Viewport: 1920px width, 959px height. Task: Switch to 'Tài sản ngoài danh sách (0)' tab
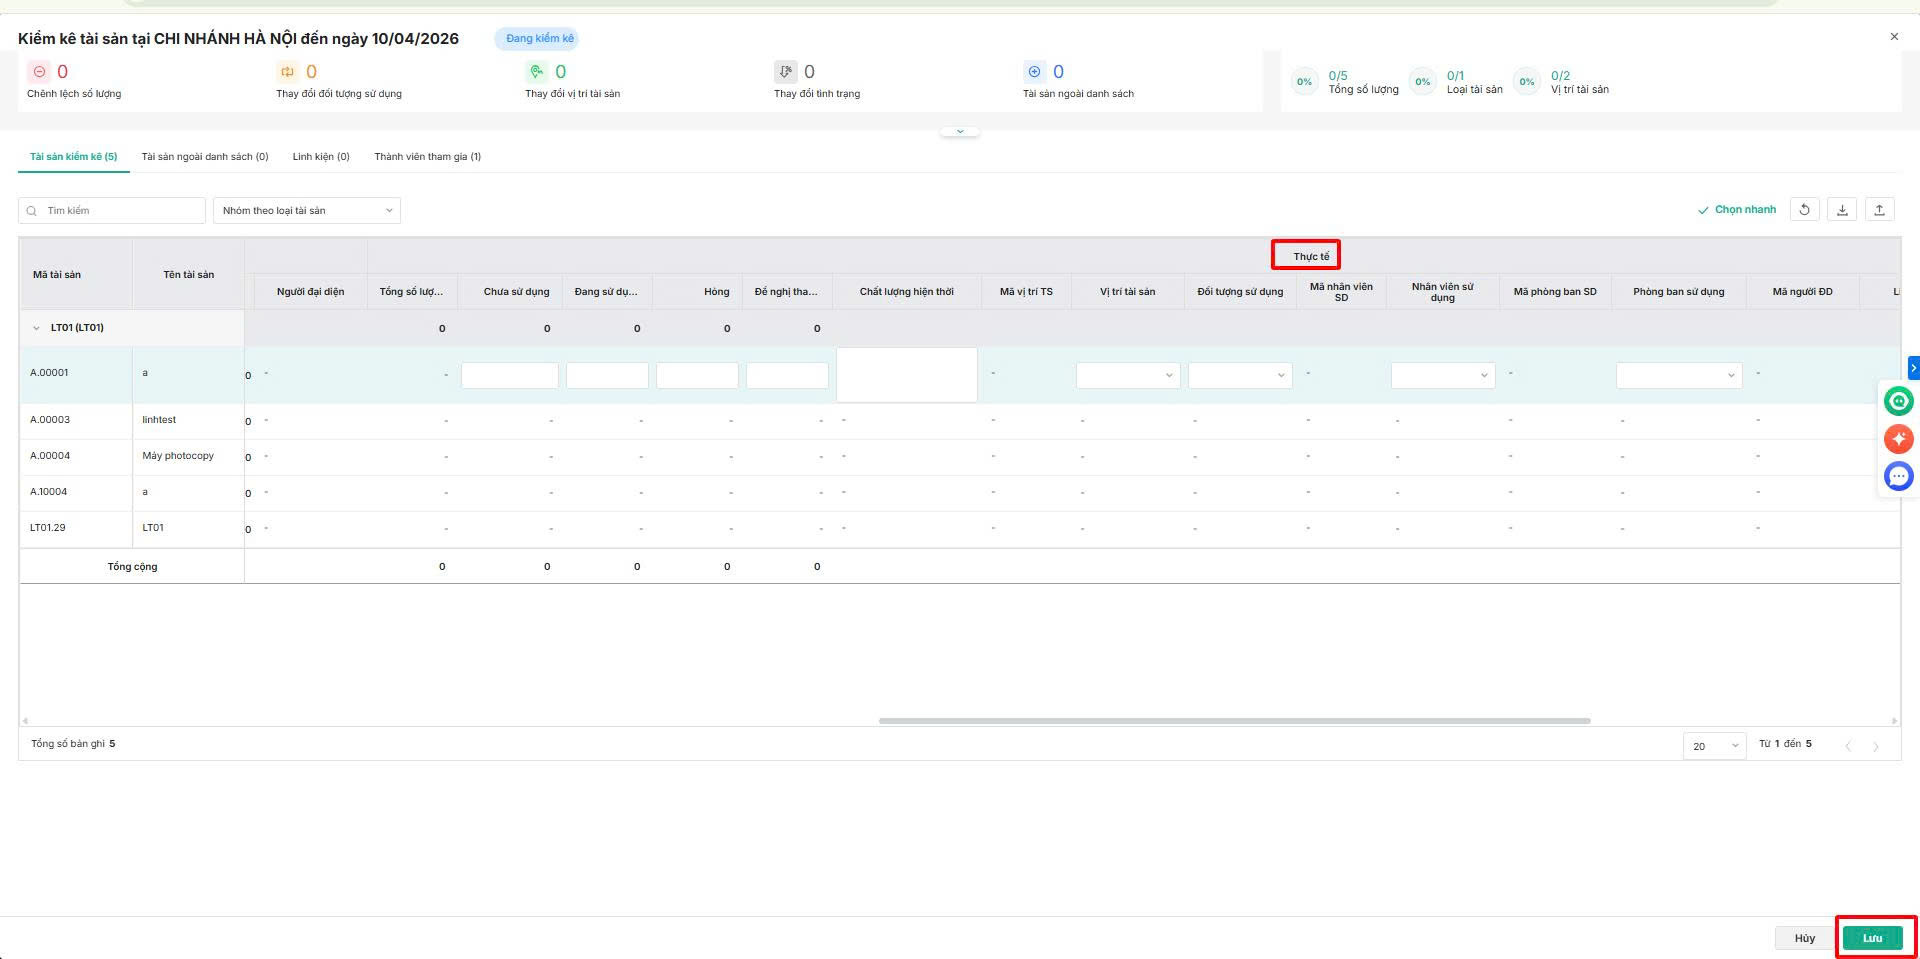tap(205, 157)
